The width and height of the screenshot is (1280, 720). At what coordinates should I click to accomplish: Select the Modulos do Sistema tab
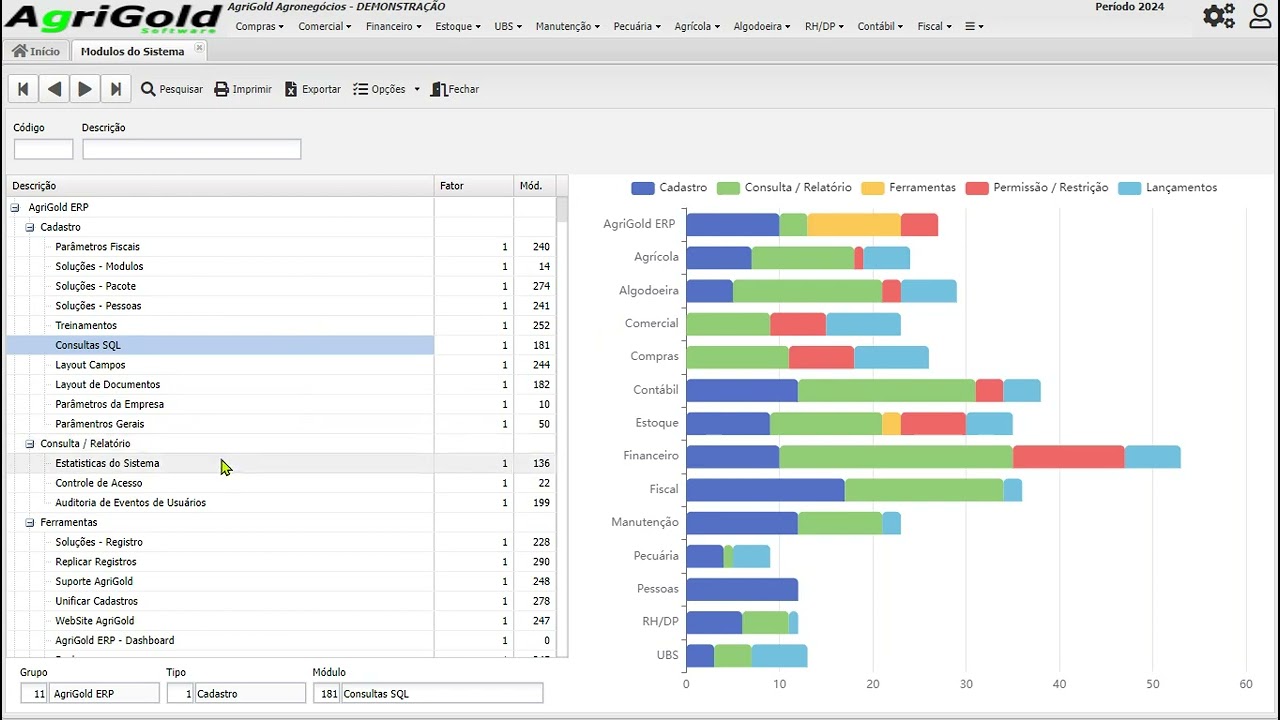[132, 51]
